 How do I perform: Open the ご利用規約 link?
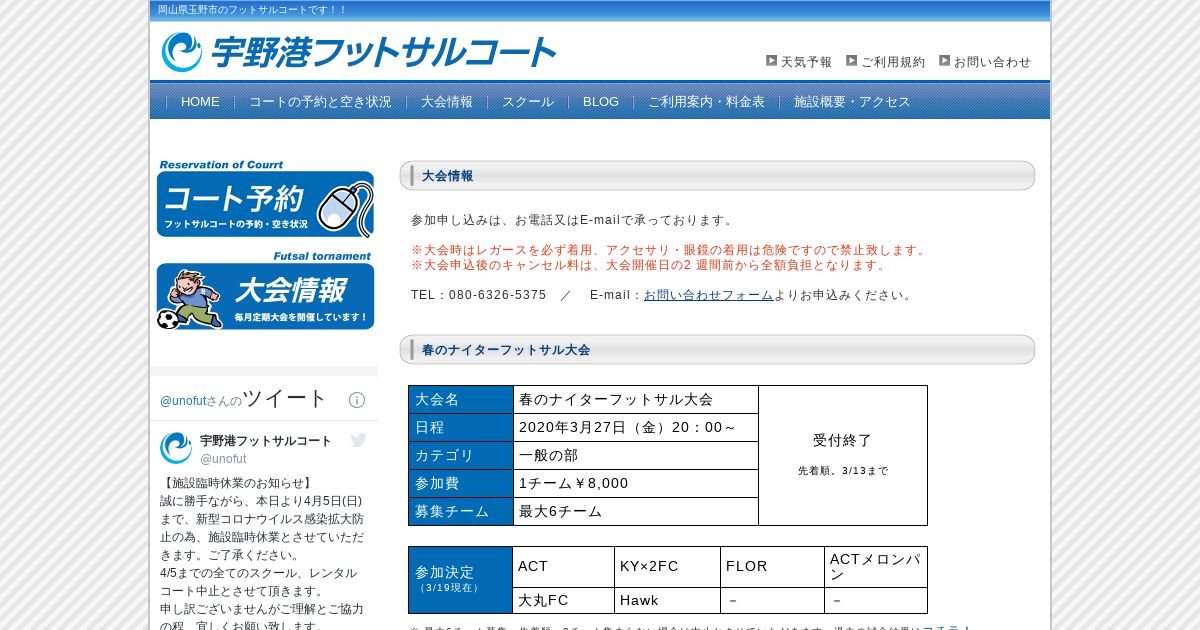893,62
